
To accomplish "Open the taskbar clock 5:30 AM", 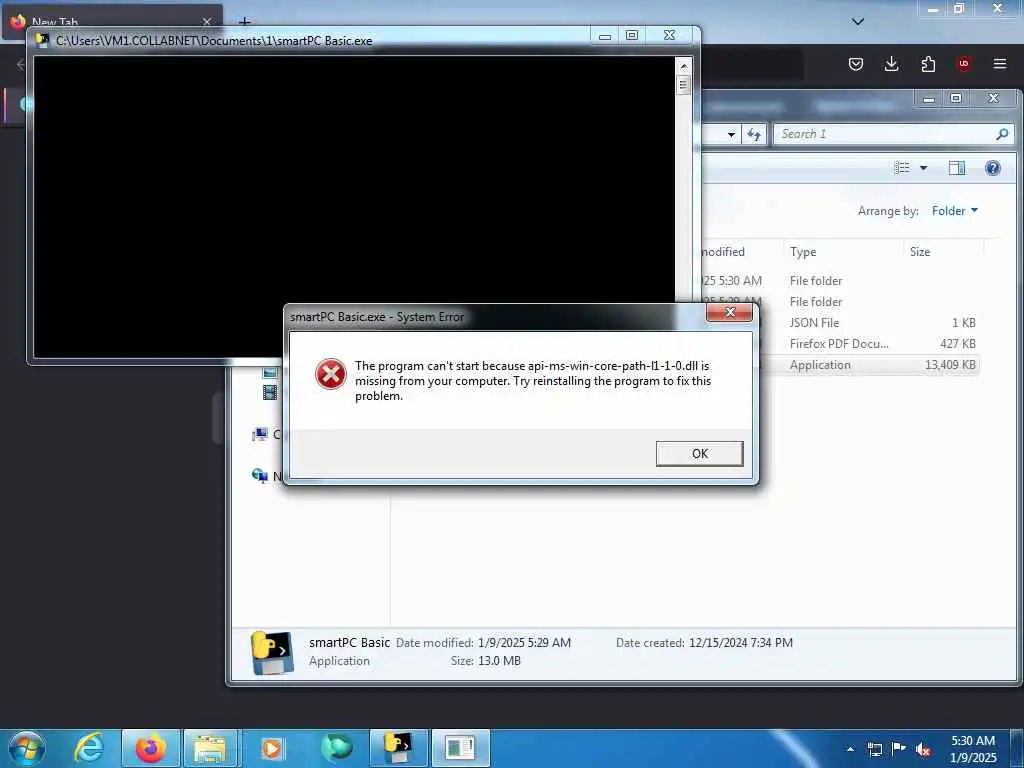I will [973, 749].
